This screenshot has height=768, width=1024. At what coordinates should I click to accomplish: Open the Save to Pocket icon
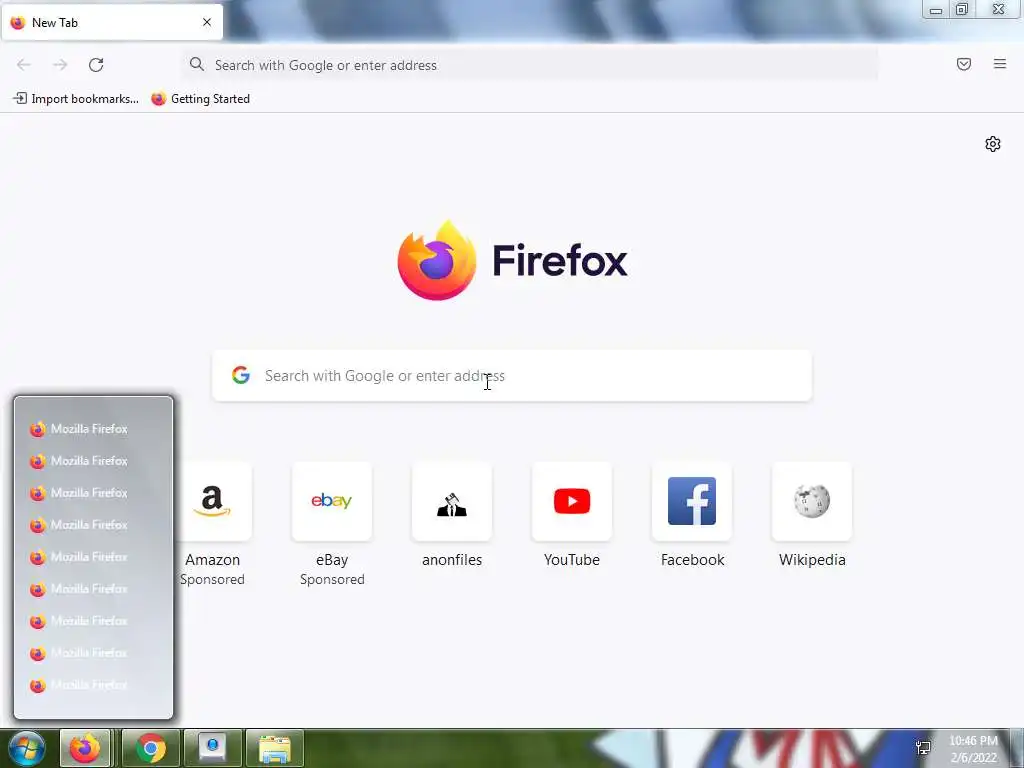[964, 64]
